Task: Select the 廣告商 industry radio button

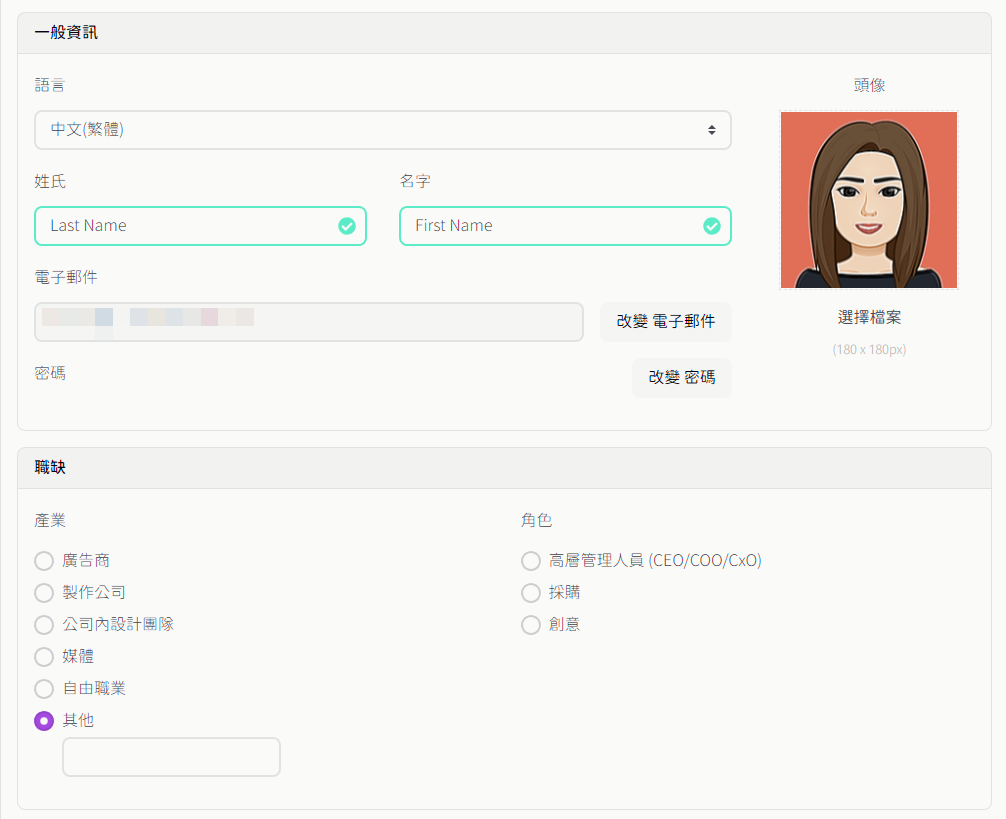Action: coord(44,561)
